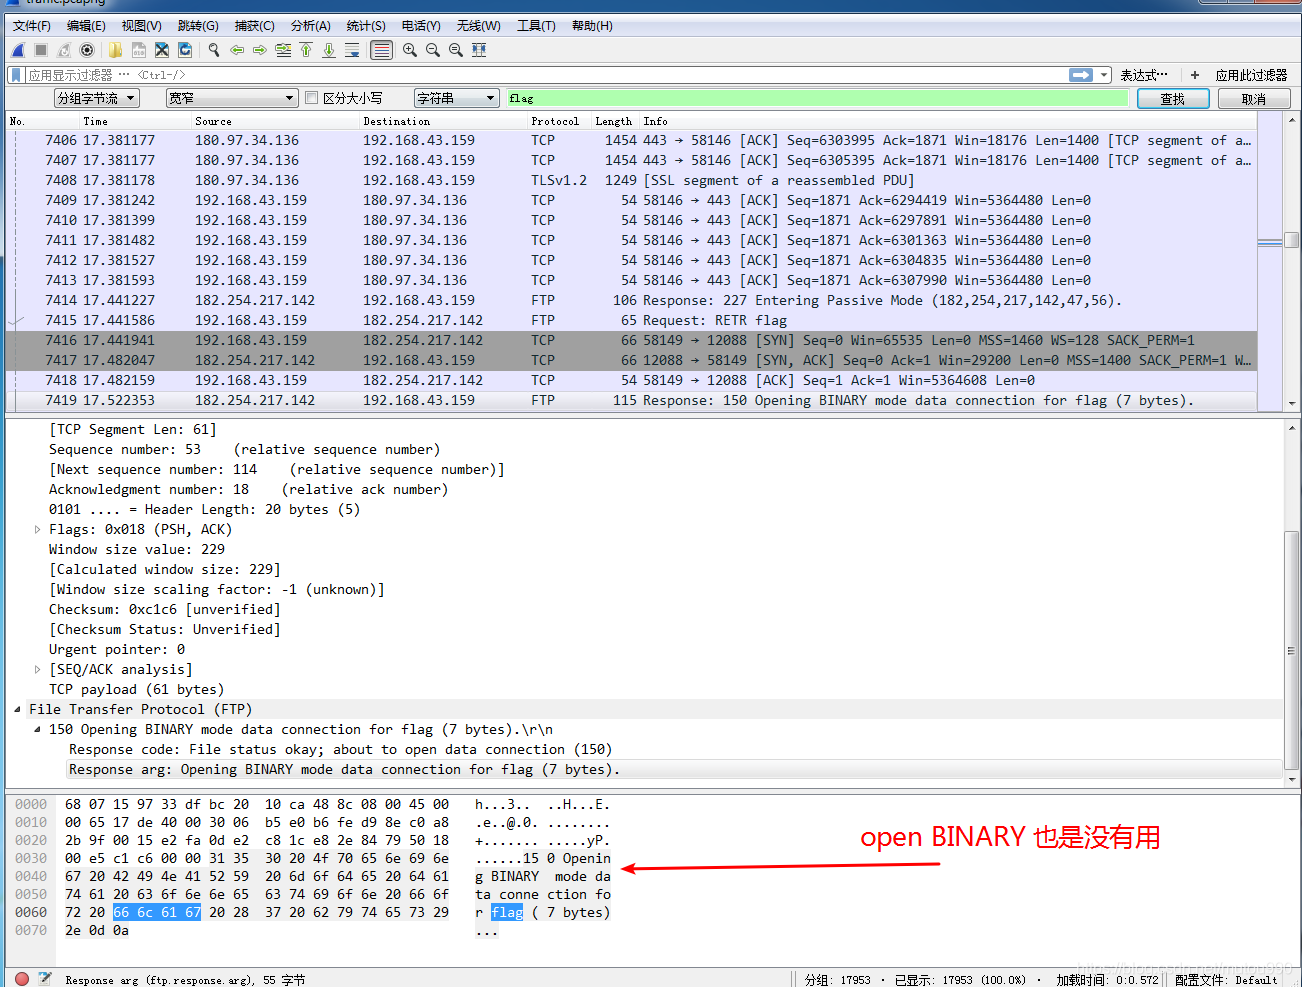Screen dimensions: 1302x987
Task: Toggle auto-scroll during live capture icon
Action: point(352,50)
